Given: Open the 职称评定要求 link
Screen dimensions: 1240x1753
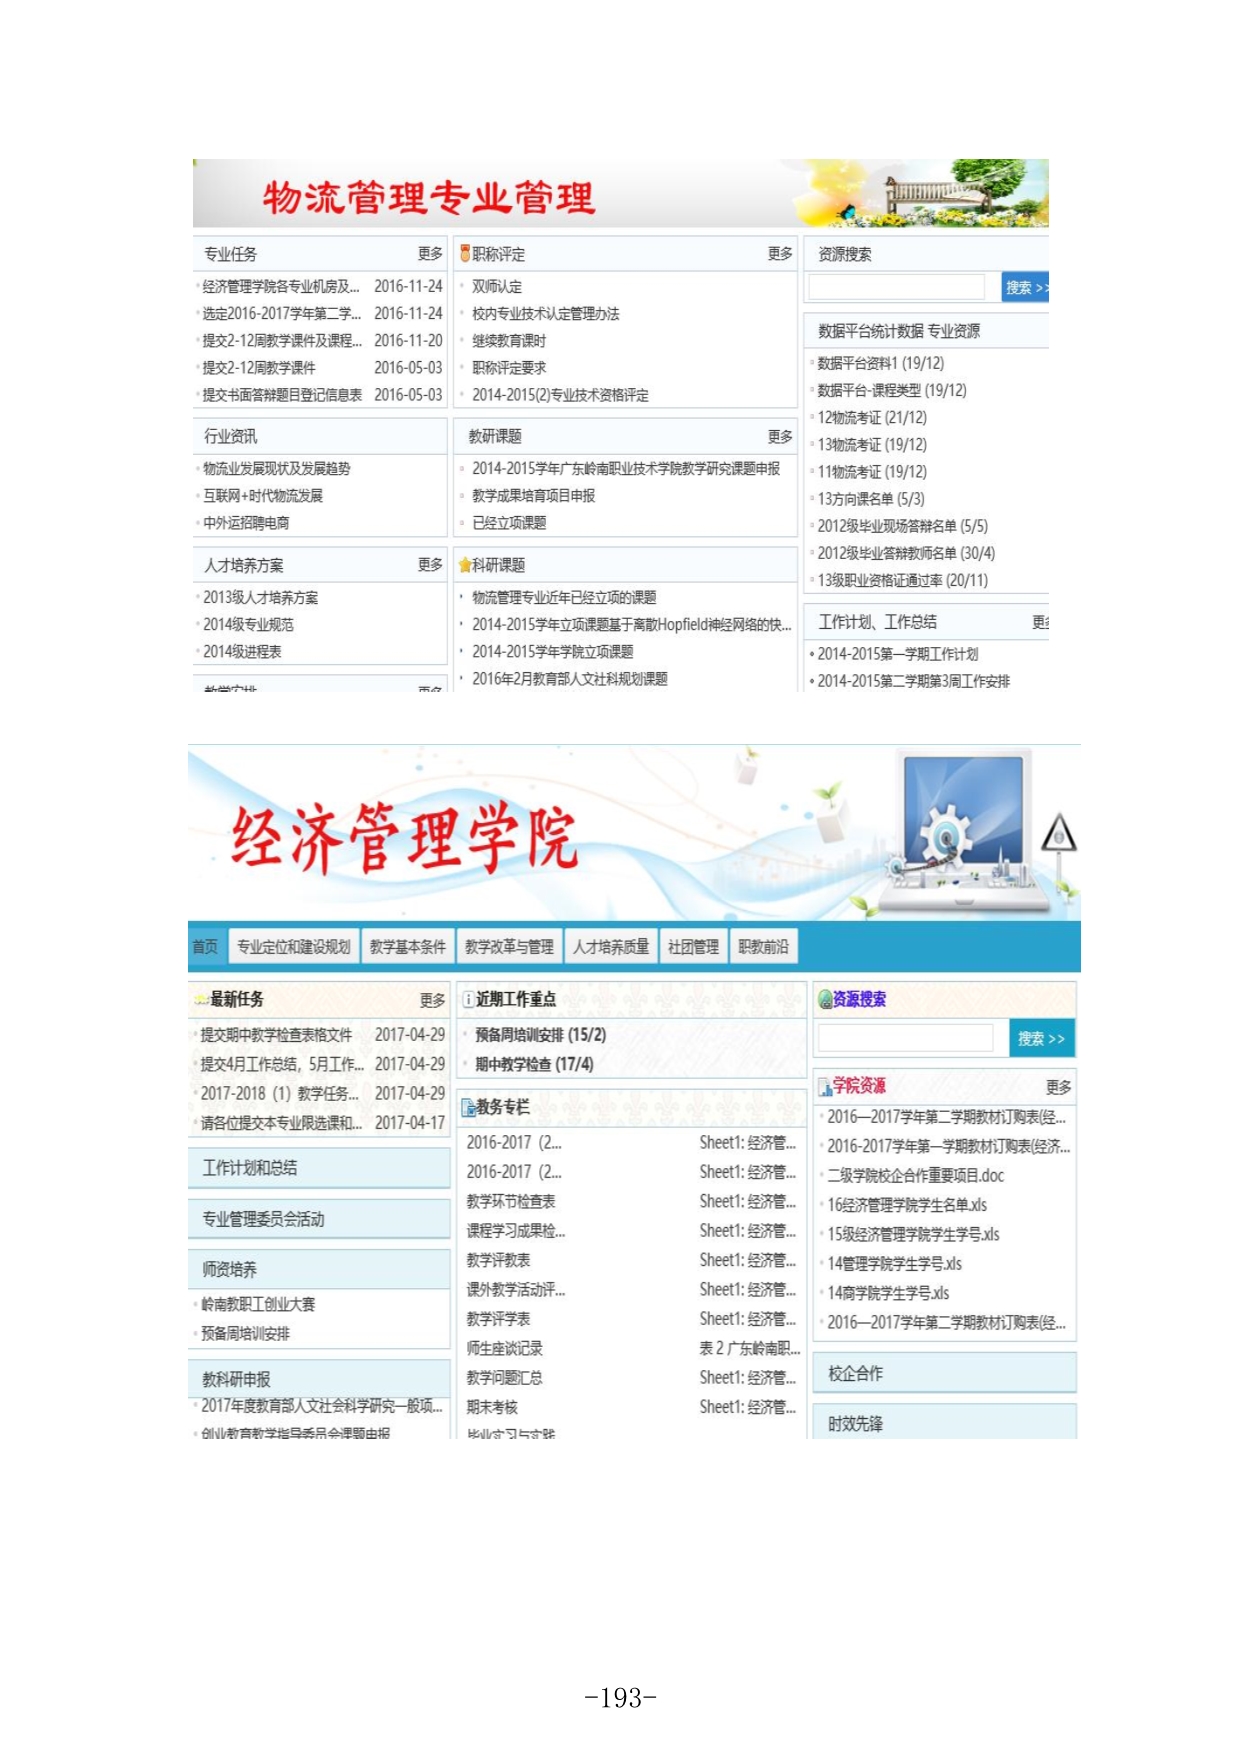Looking at the screenshot, I should click(509, 367).
